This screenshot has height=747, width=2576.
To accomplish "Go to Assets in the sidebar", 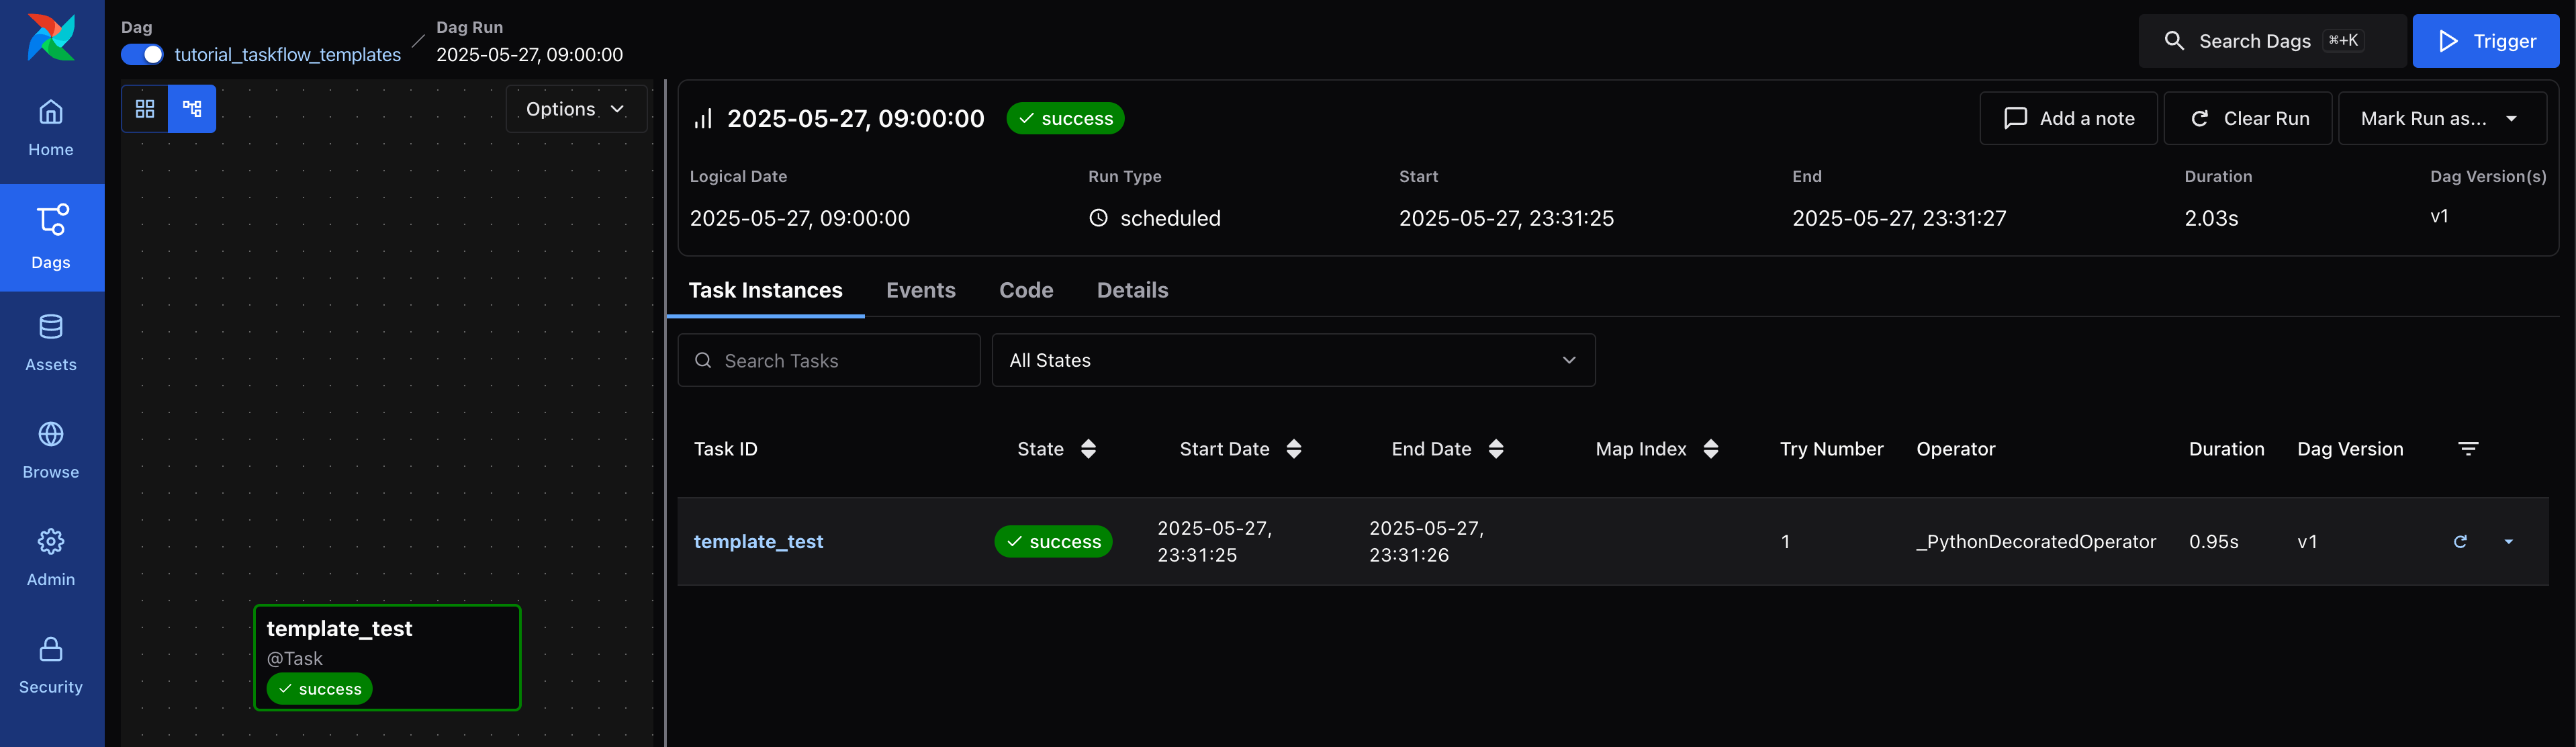I will pyautogui.click(x=51, y=343).
